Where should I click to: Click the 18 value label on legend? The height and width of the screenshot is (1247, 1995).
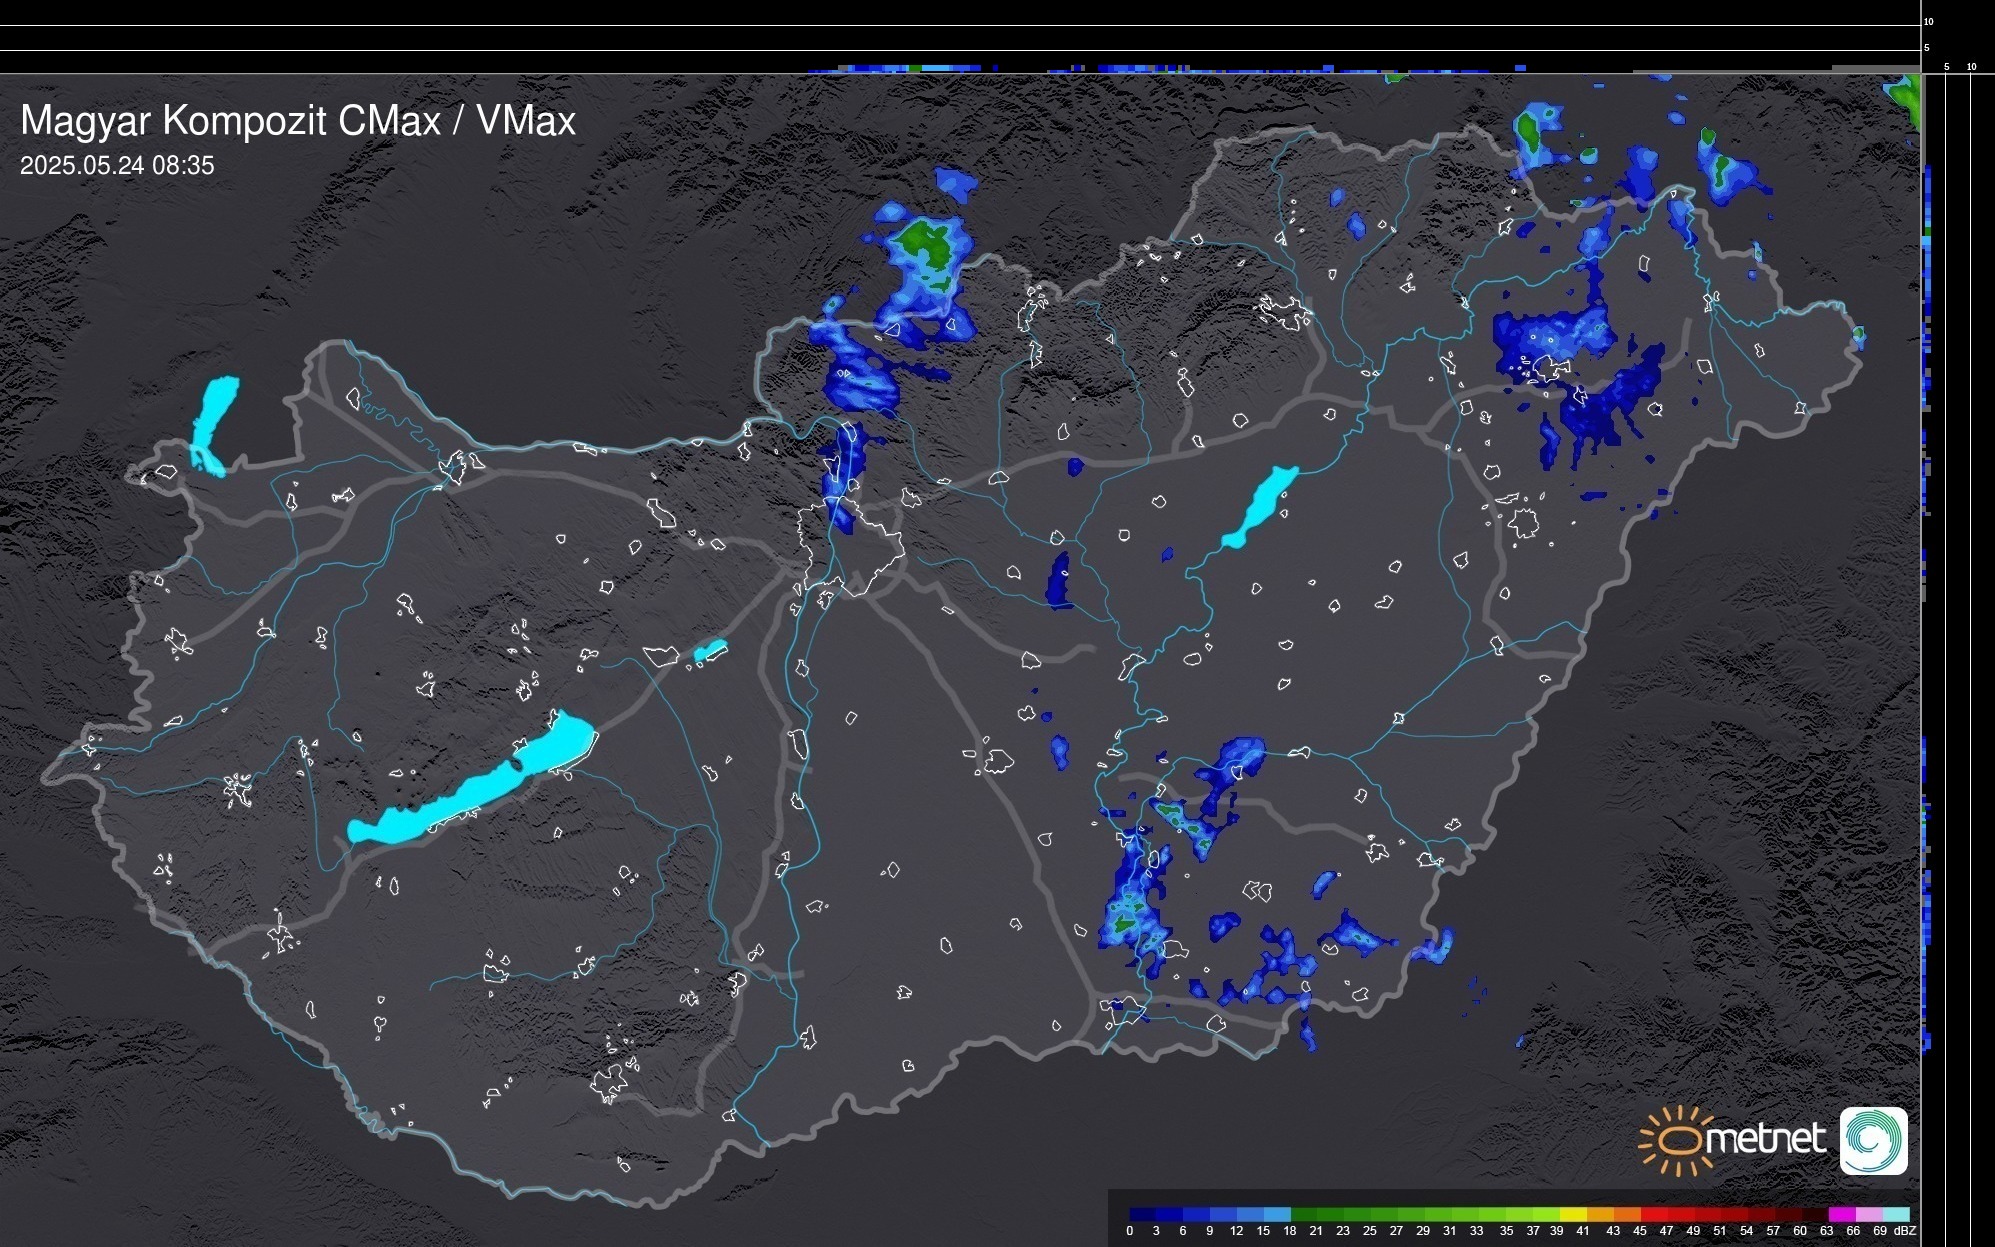1290,1231
